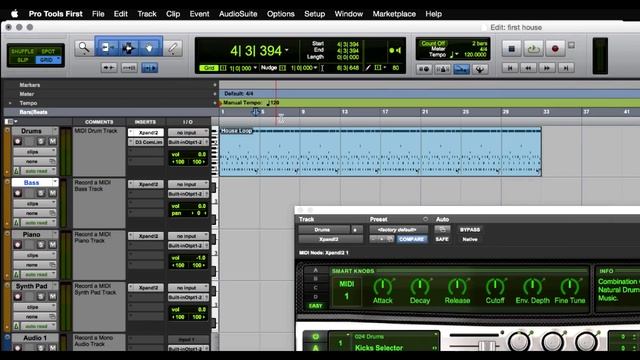
Task: Click the red Record button
Action: (555, 49)
